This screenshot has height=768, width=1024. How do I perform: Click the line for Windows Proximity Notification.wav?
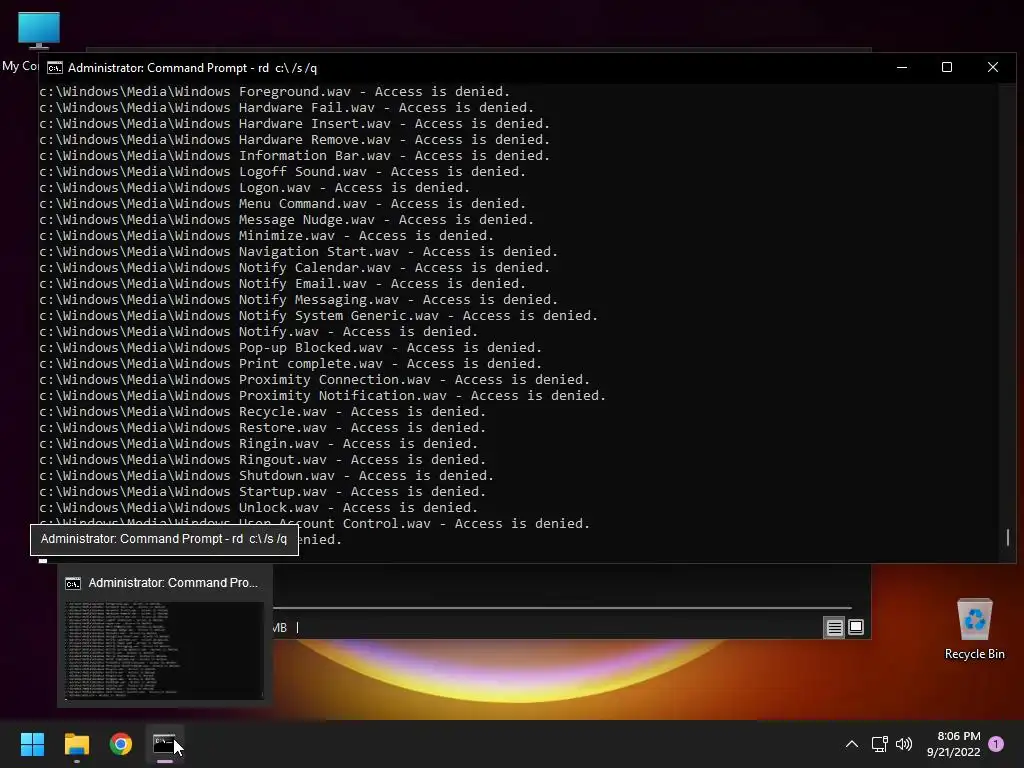click(323, 396)
